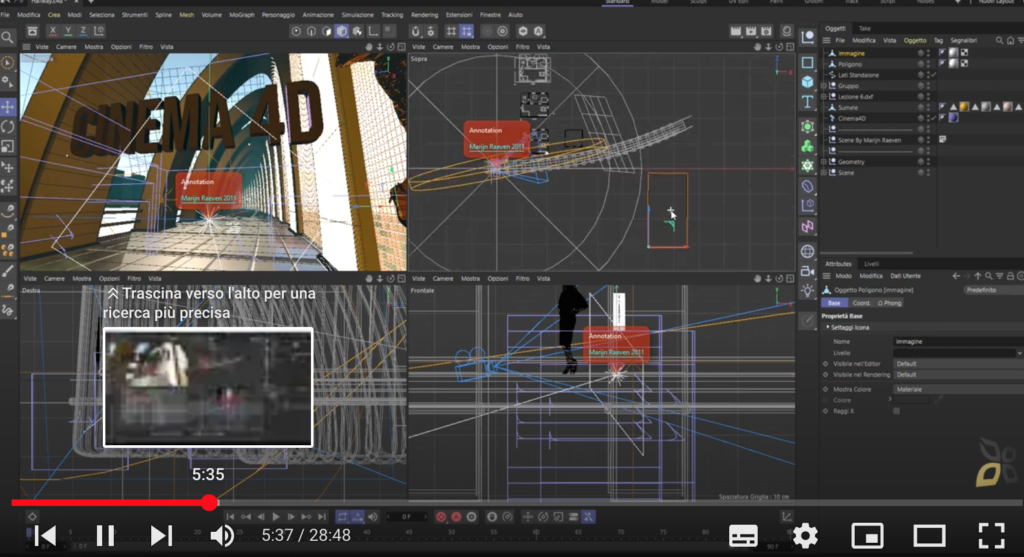Open Edit Render Settings icon
The image size is (1024, 557).
point(767,31)
